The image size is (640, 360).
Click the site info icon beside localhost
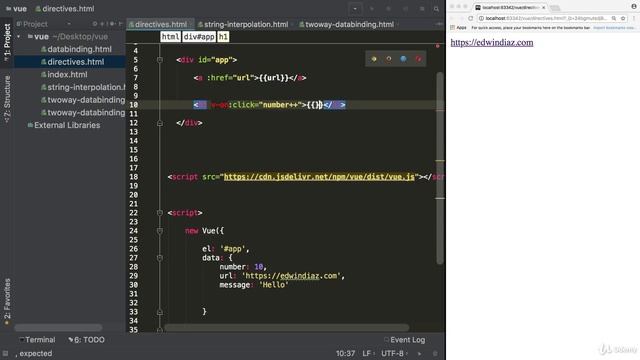481,18
